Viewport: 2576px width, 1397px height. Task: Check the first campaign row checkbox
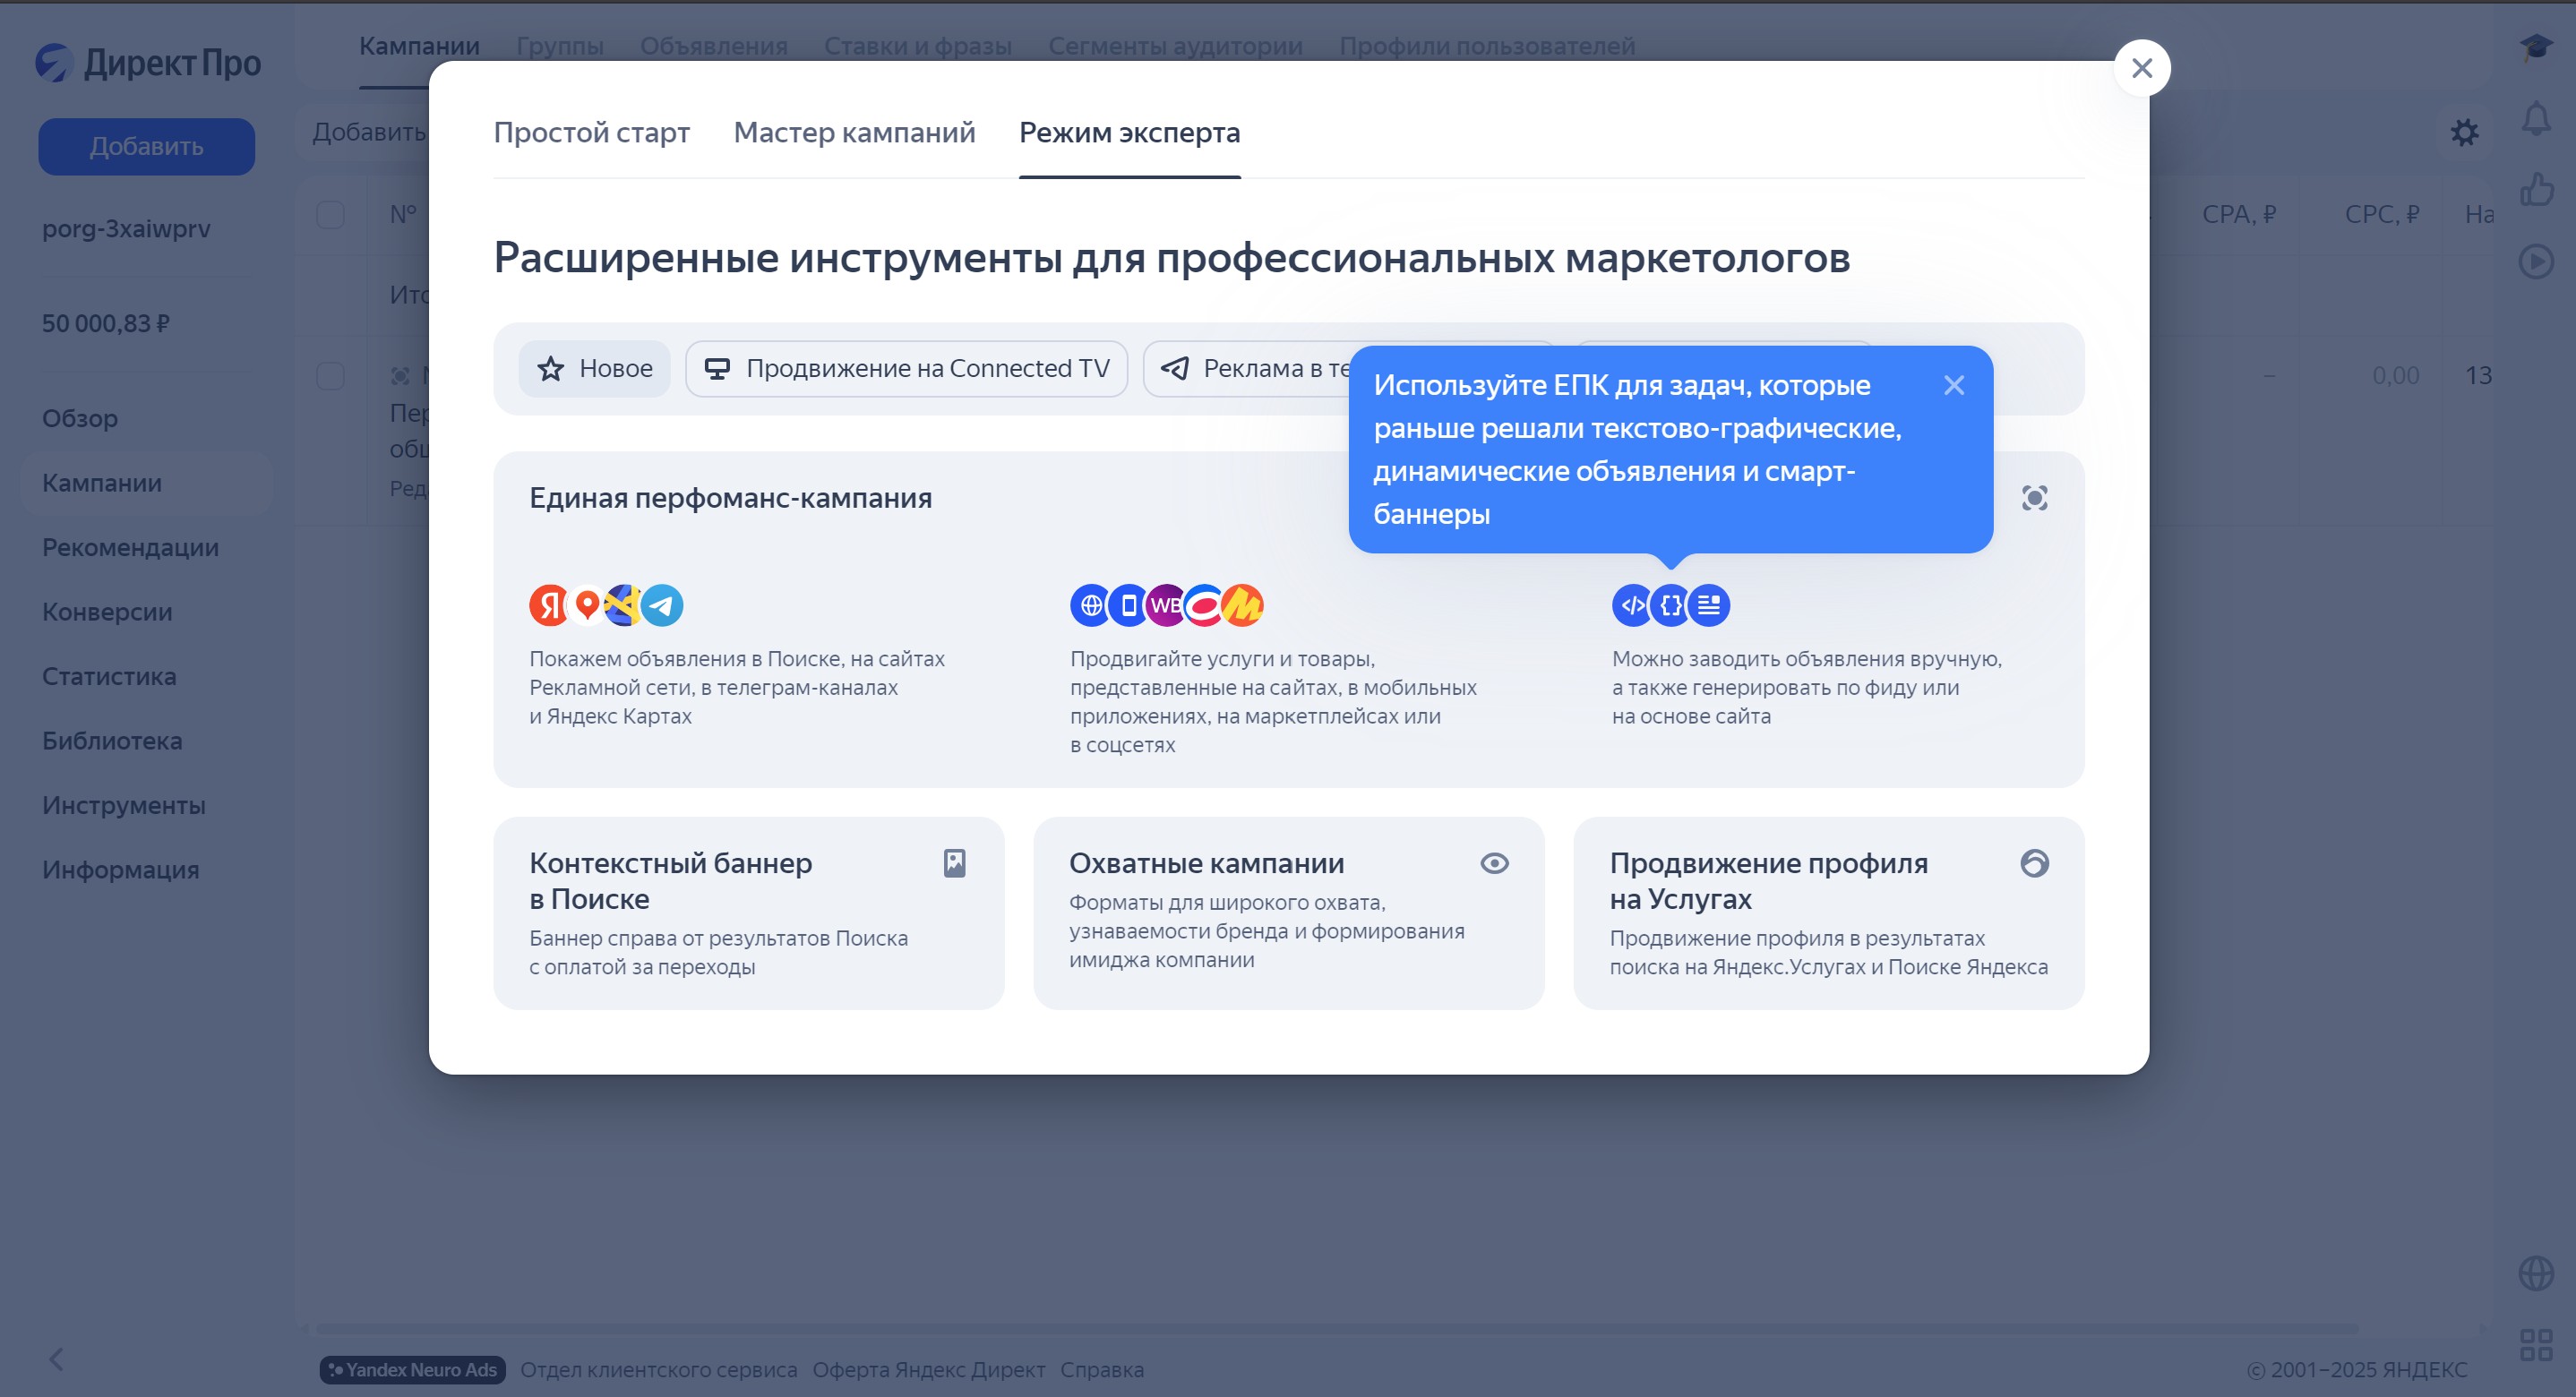point(330,376)
